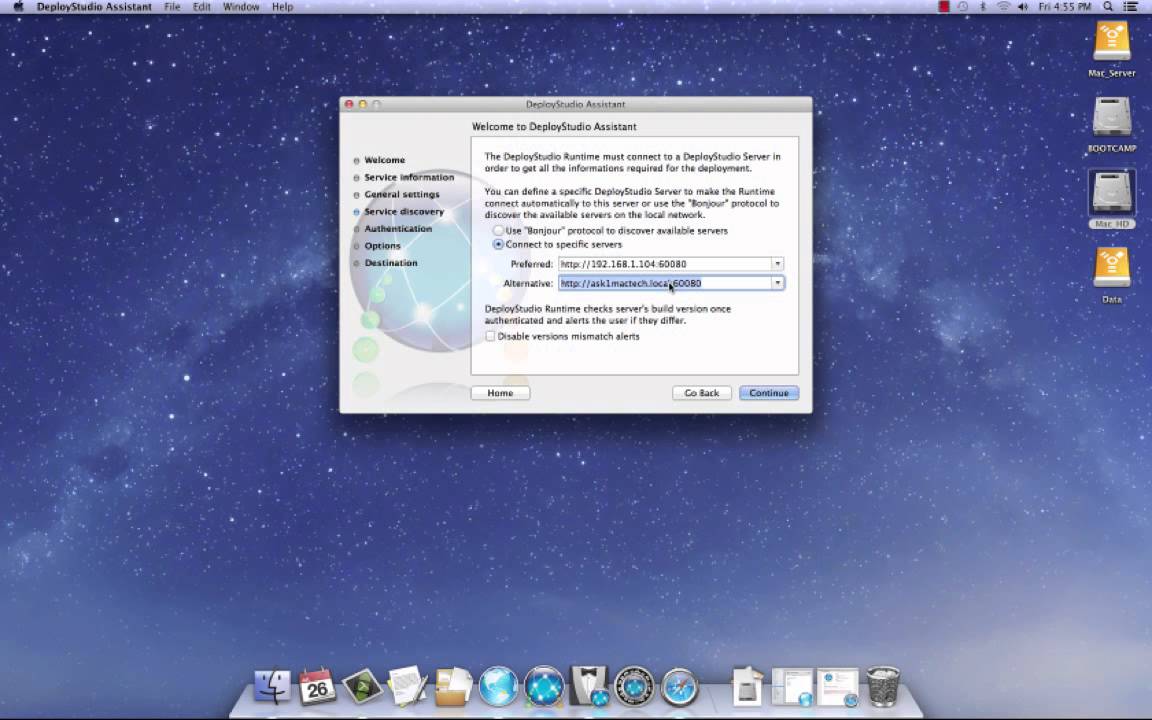Viewport: 1152px width, 720px height.
Task: Open first minimized window thumbnail in dock
Action: tap(792, 687)
